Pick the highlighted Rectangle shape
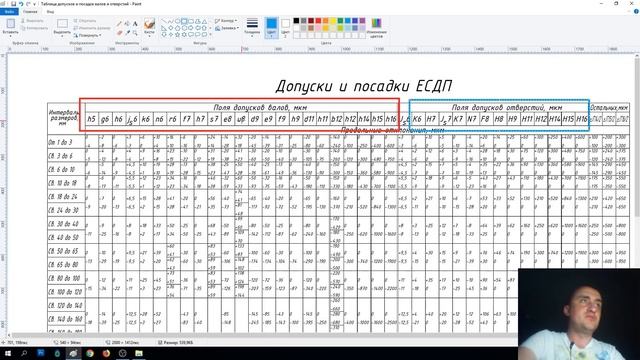The height and width of the screenshot is (360, 640). pyautogui.click(x=184, y=21)
